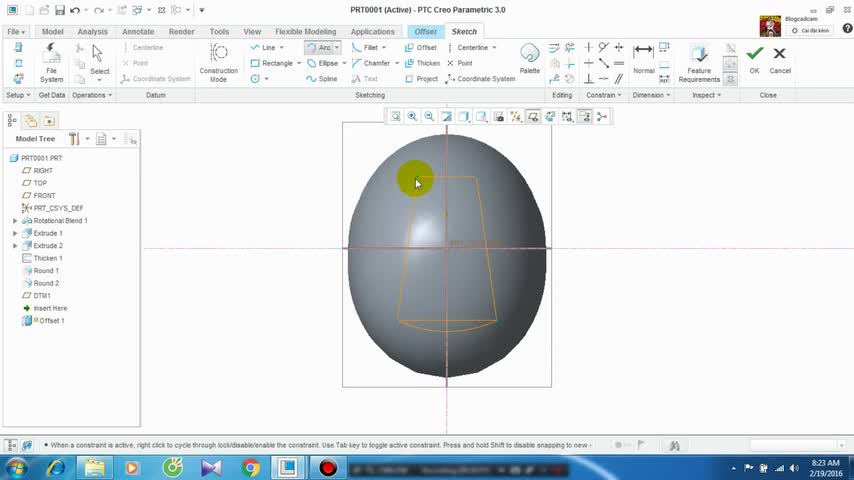854x480 pixels.
Task: Confirm sketch with OK
Action: coord(754,59)
